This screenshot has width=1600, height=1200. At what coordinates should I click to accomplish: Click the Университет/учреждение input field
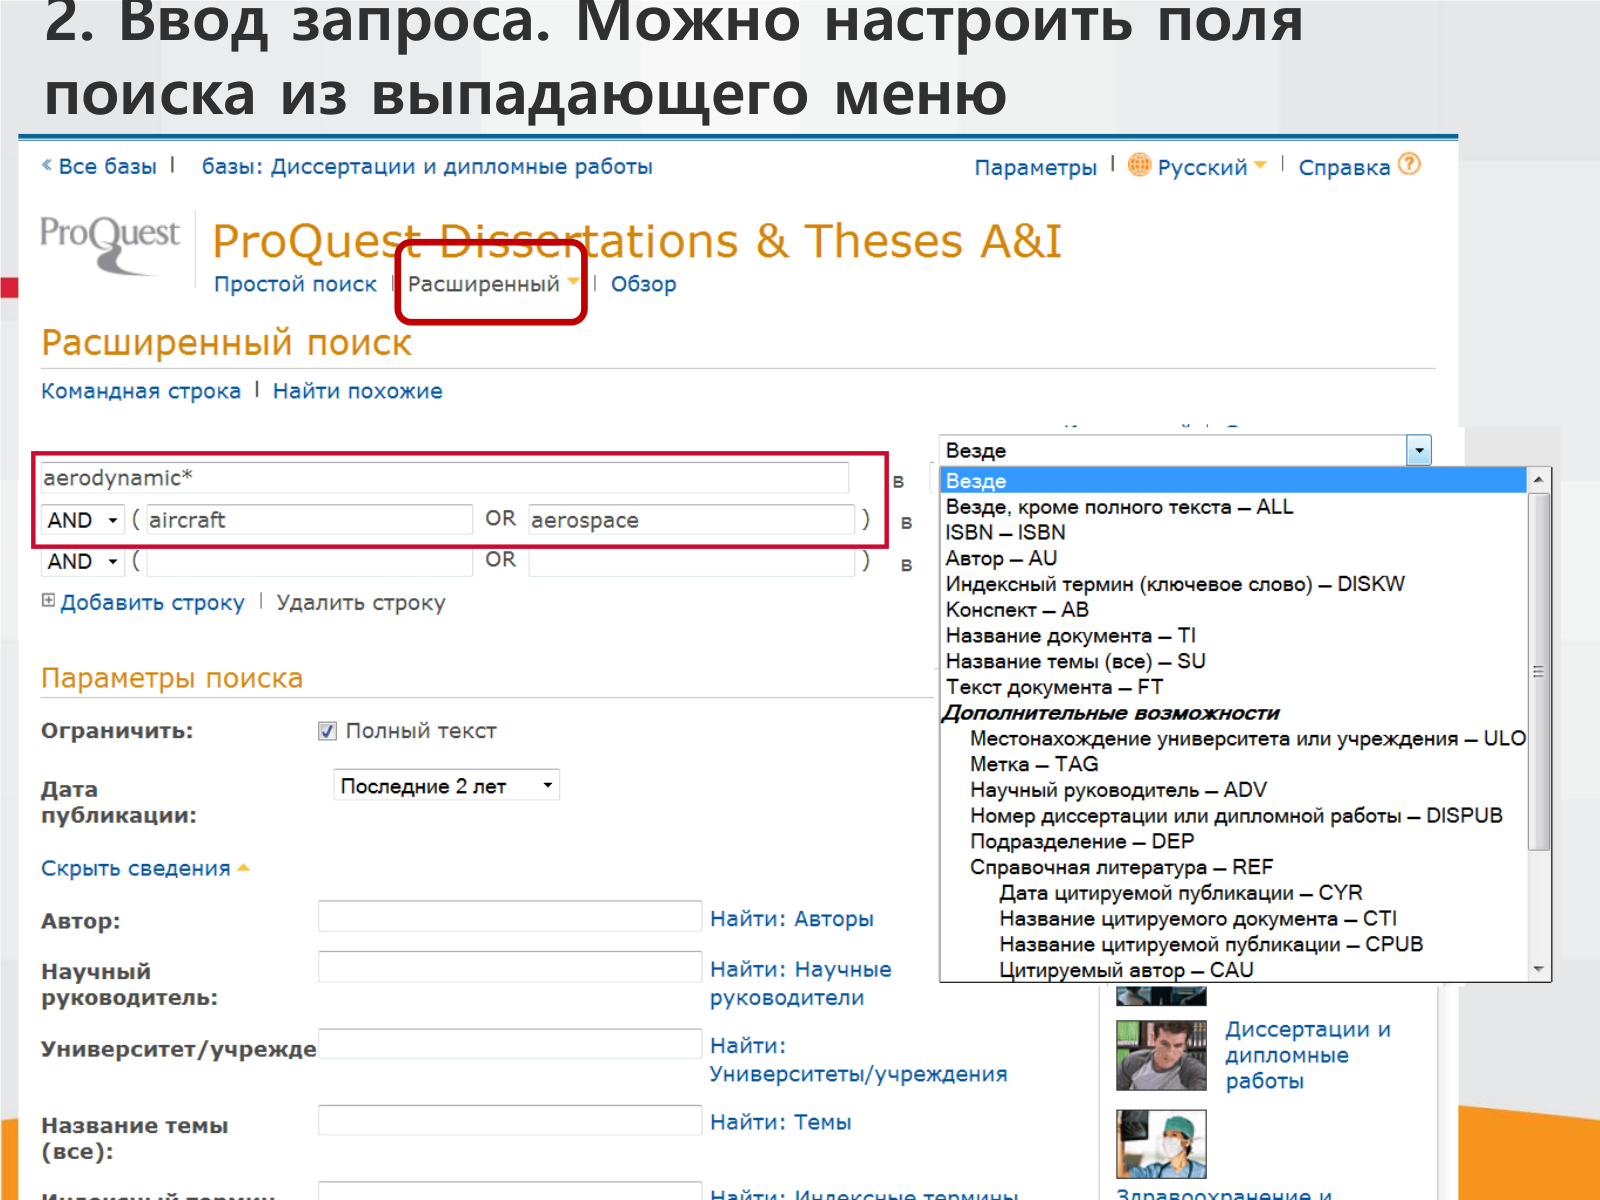(510, 1044)
